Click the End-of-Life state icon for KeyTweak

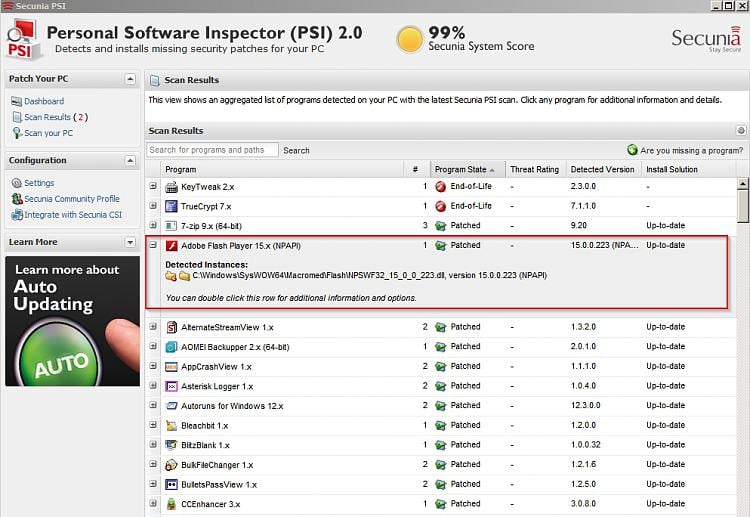click(x=441, y=187)
